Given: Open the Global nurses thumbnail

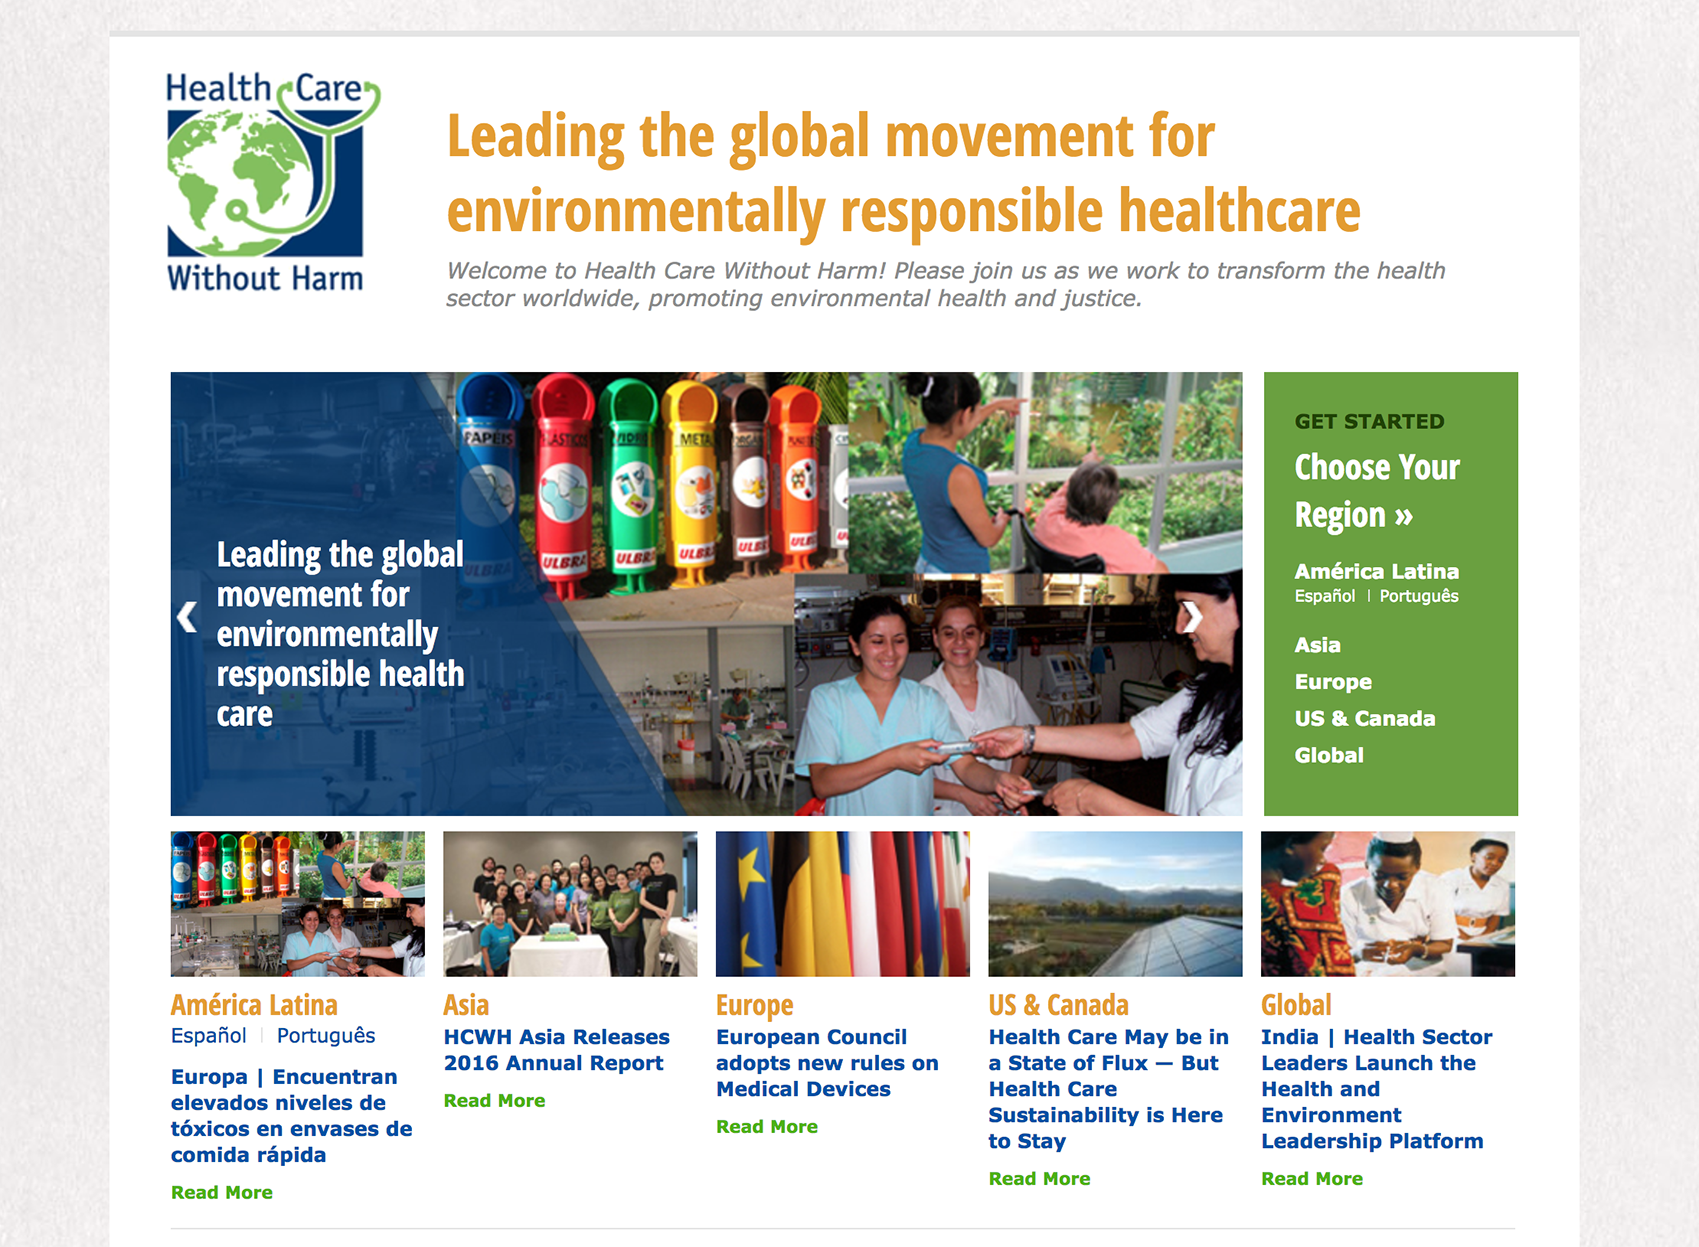Looking at the screenshot, I should click(1388, 904).
